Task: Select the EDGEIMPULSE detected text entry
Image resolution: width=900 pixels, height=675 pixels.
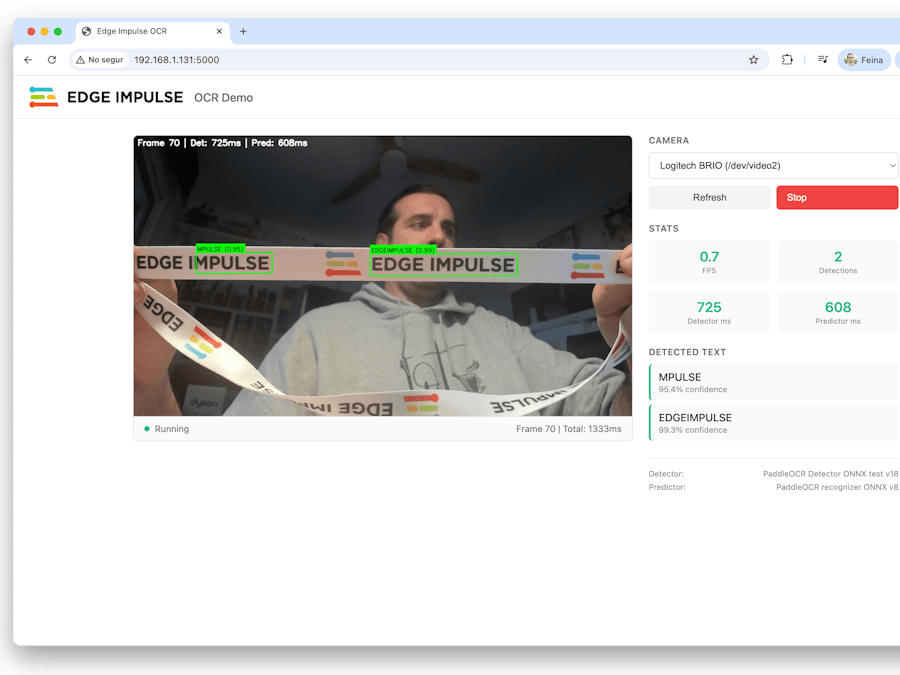Action: (773, 423)
